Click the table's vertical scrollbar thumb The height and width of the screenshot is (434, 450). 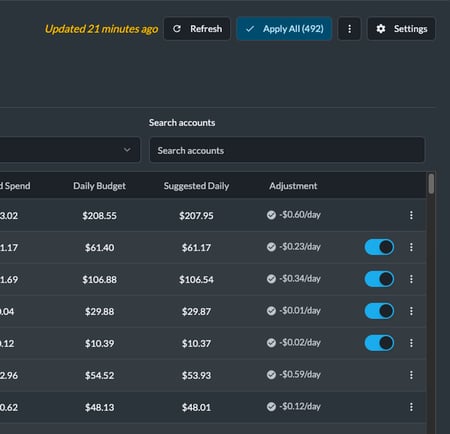click(x=431, y=184)
